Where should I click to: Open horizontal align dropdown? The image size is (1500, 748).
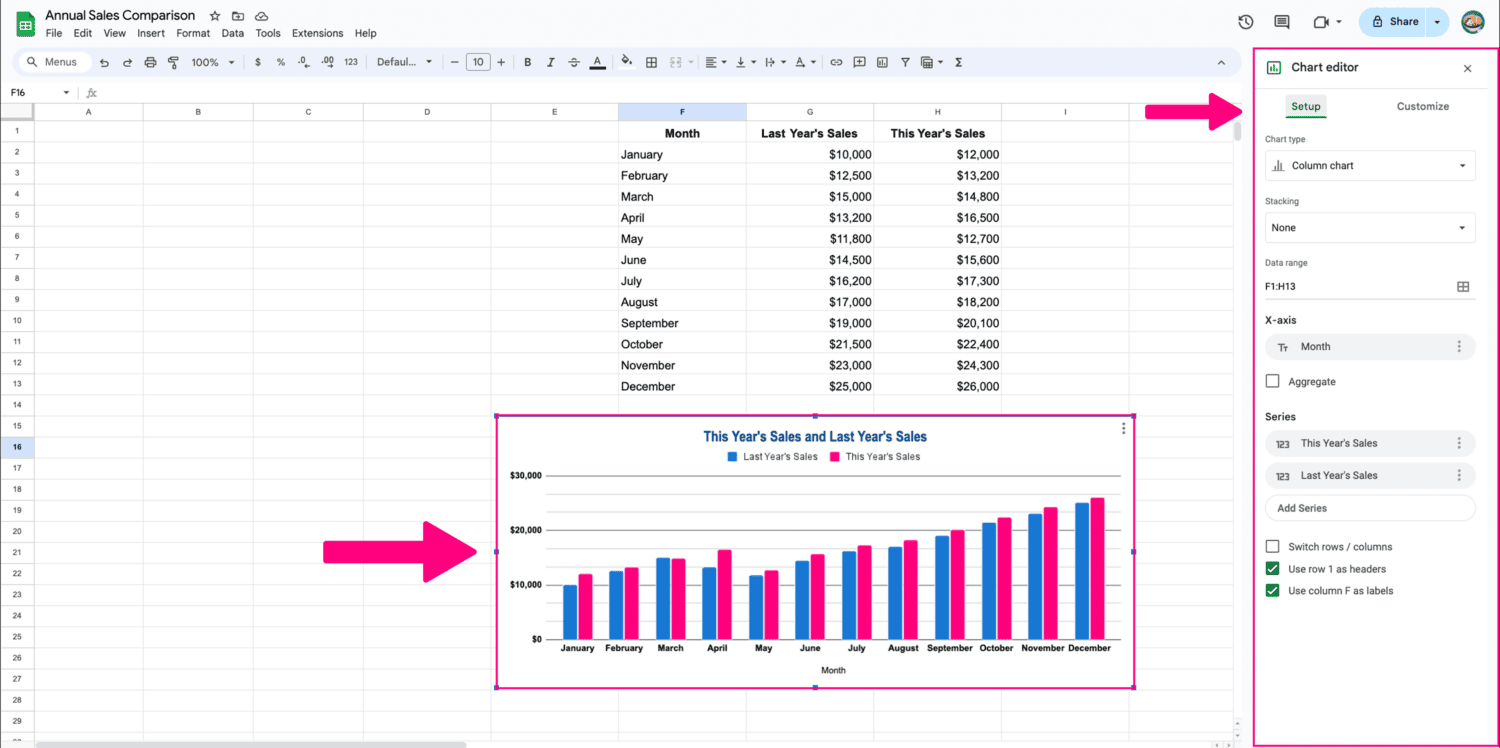coord(716,62)
